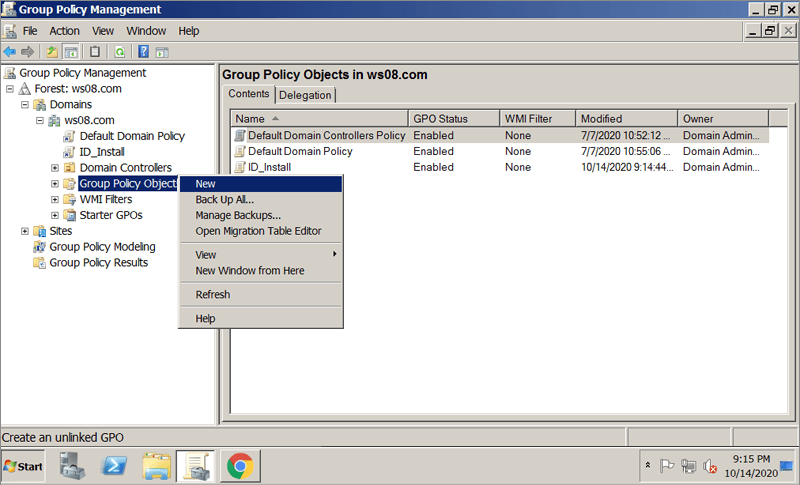Choose Manage Backups... from context menu
800x485 pixels.
click(x=261, y=216)
